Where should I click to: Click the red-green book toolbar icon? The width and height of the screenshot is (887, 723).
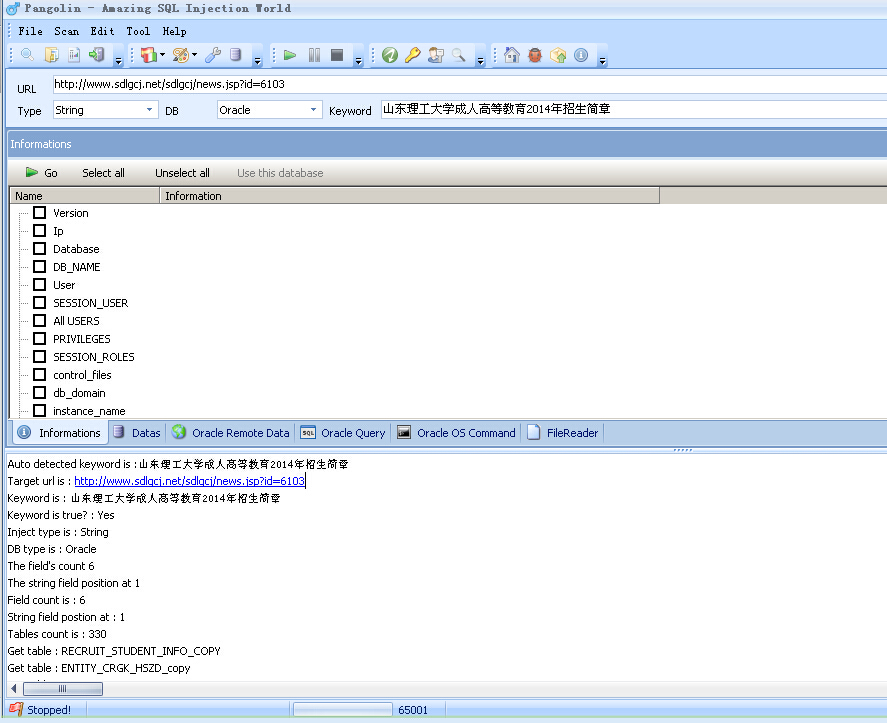pyautogui.click(x=148, y=55)
